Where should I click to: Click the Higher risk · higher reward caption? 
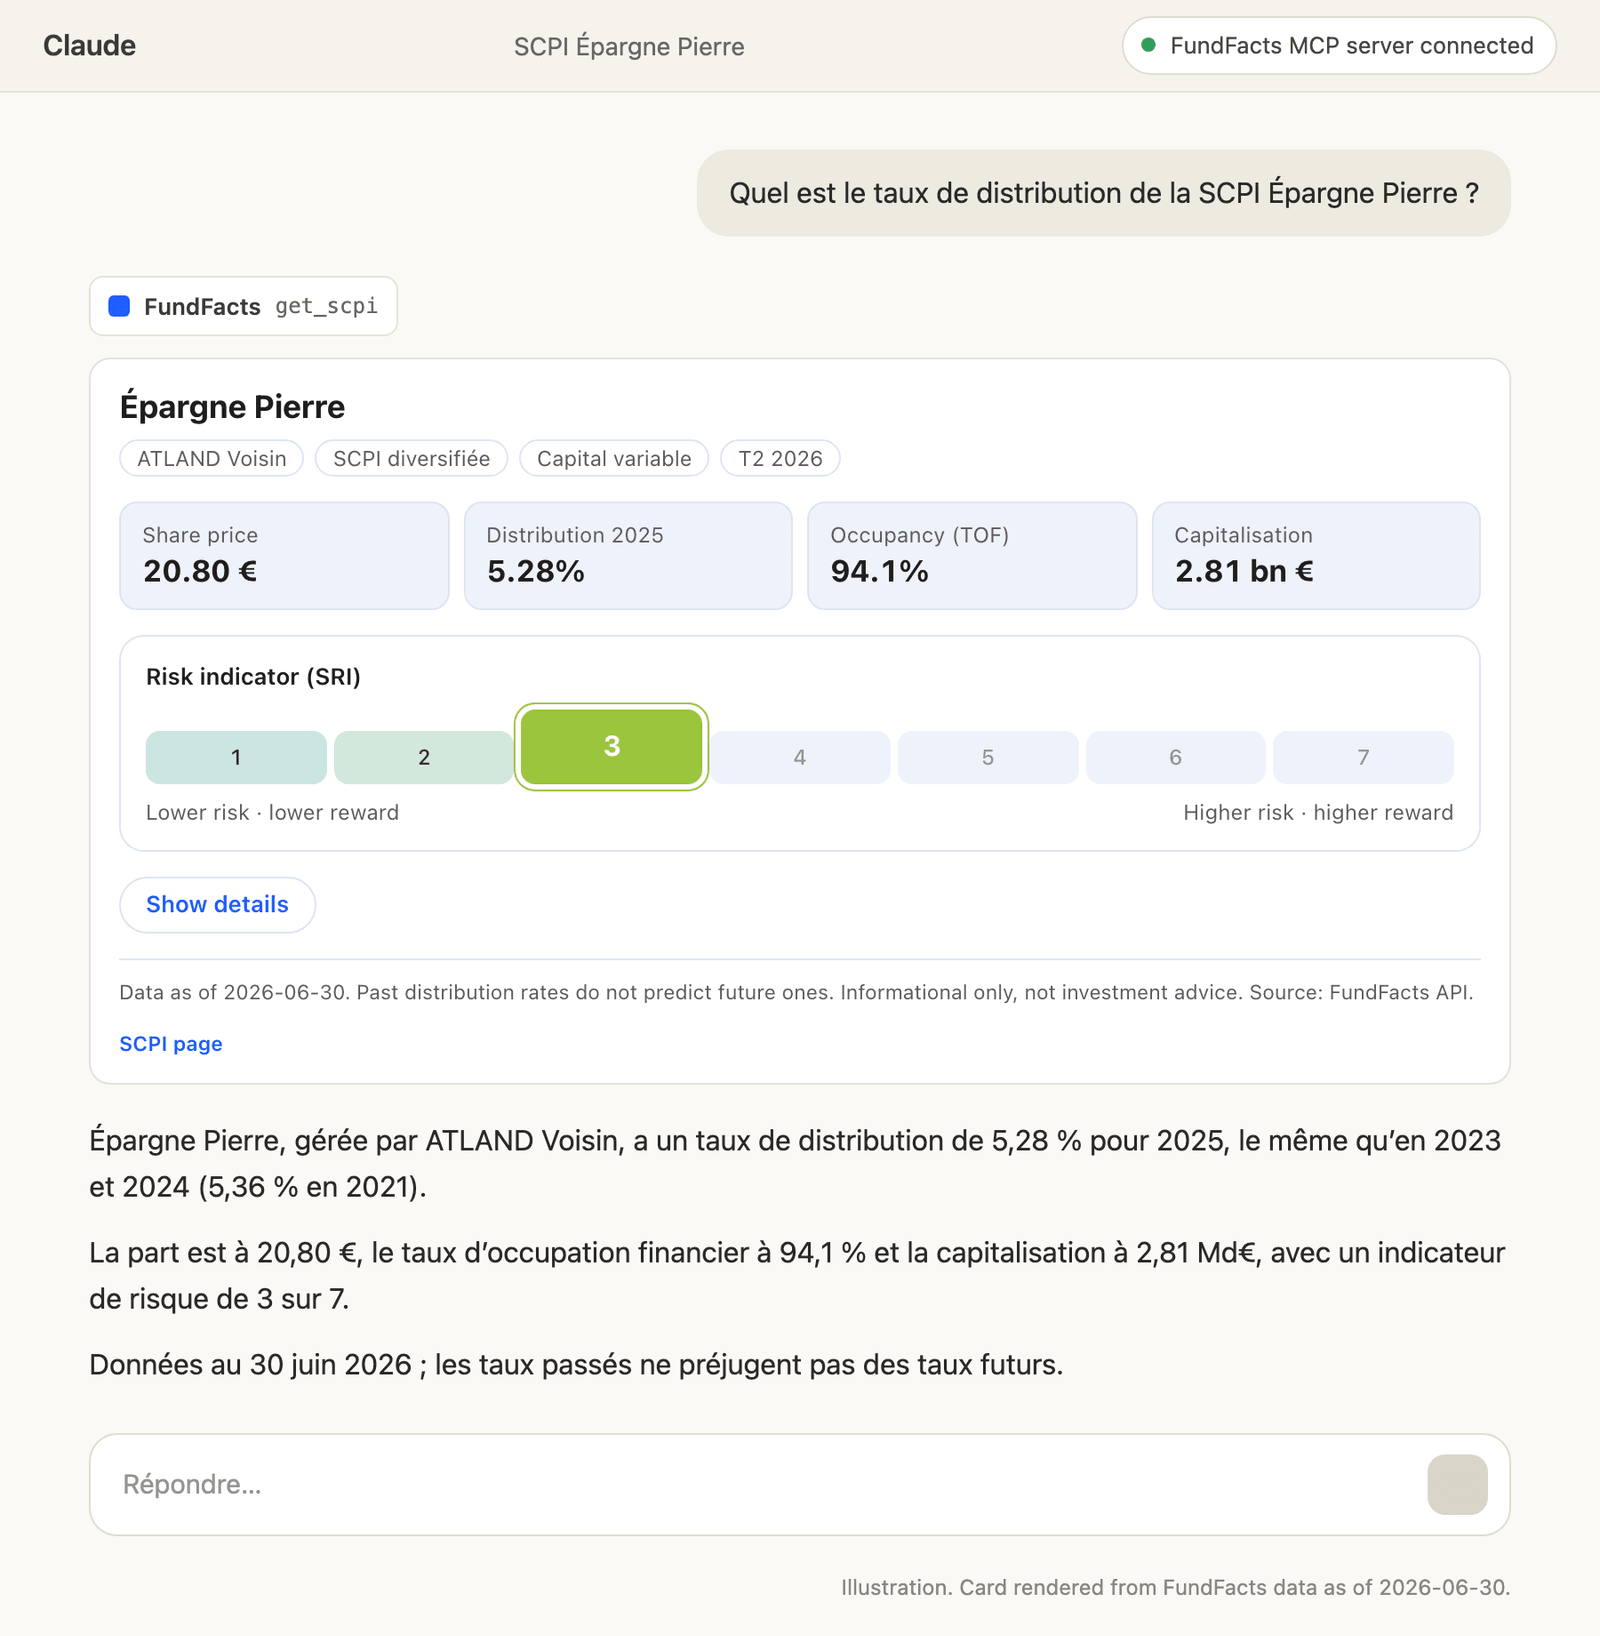pos(1318,813)
